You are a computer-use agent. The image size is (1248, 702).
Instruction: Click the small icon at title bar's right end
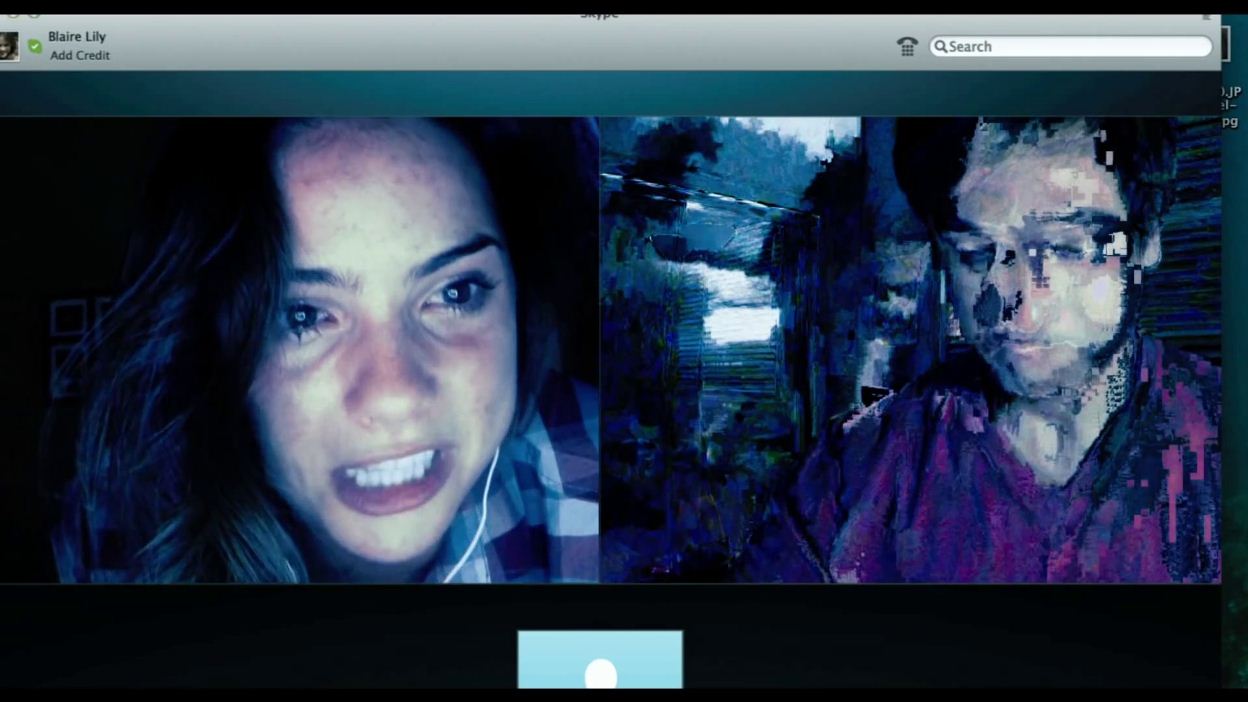pyautogui.click(x=1206, y=15)
